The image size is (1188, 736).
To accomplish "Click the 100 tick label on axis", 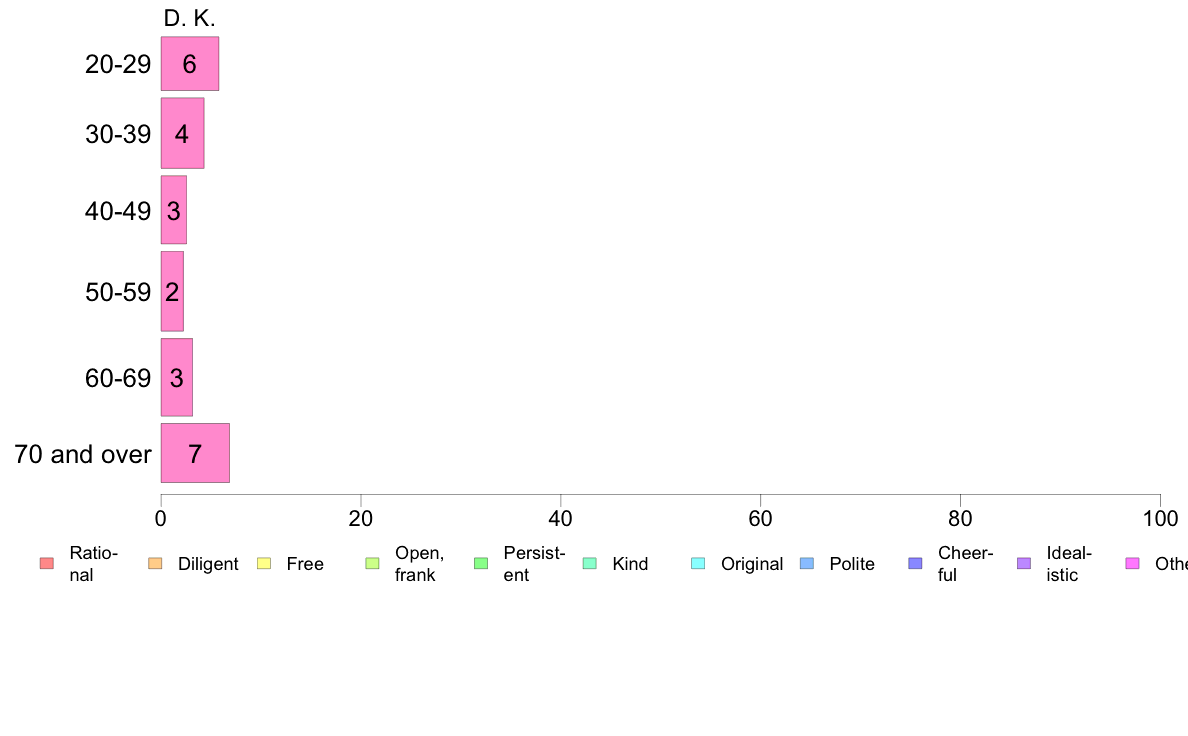I will point(1160,518).
